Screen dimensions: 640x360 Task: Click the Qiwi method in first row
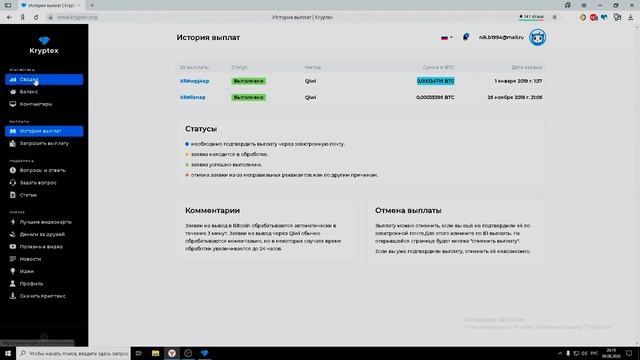tap(310, 81)
